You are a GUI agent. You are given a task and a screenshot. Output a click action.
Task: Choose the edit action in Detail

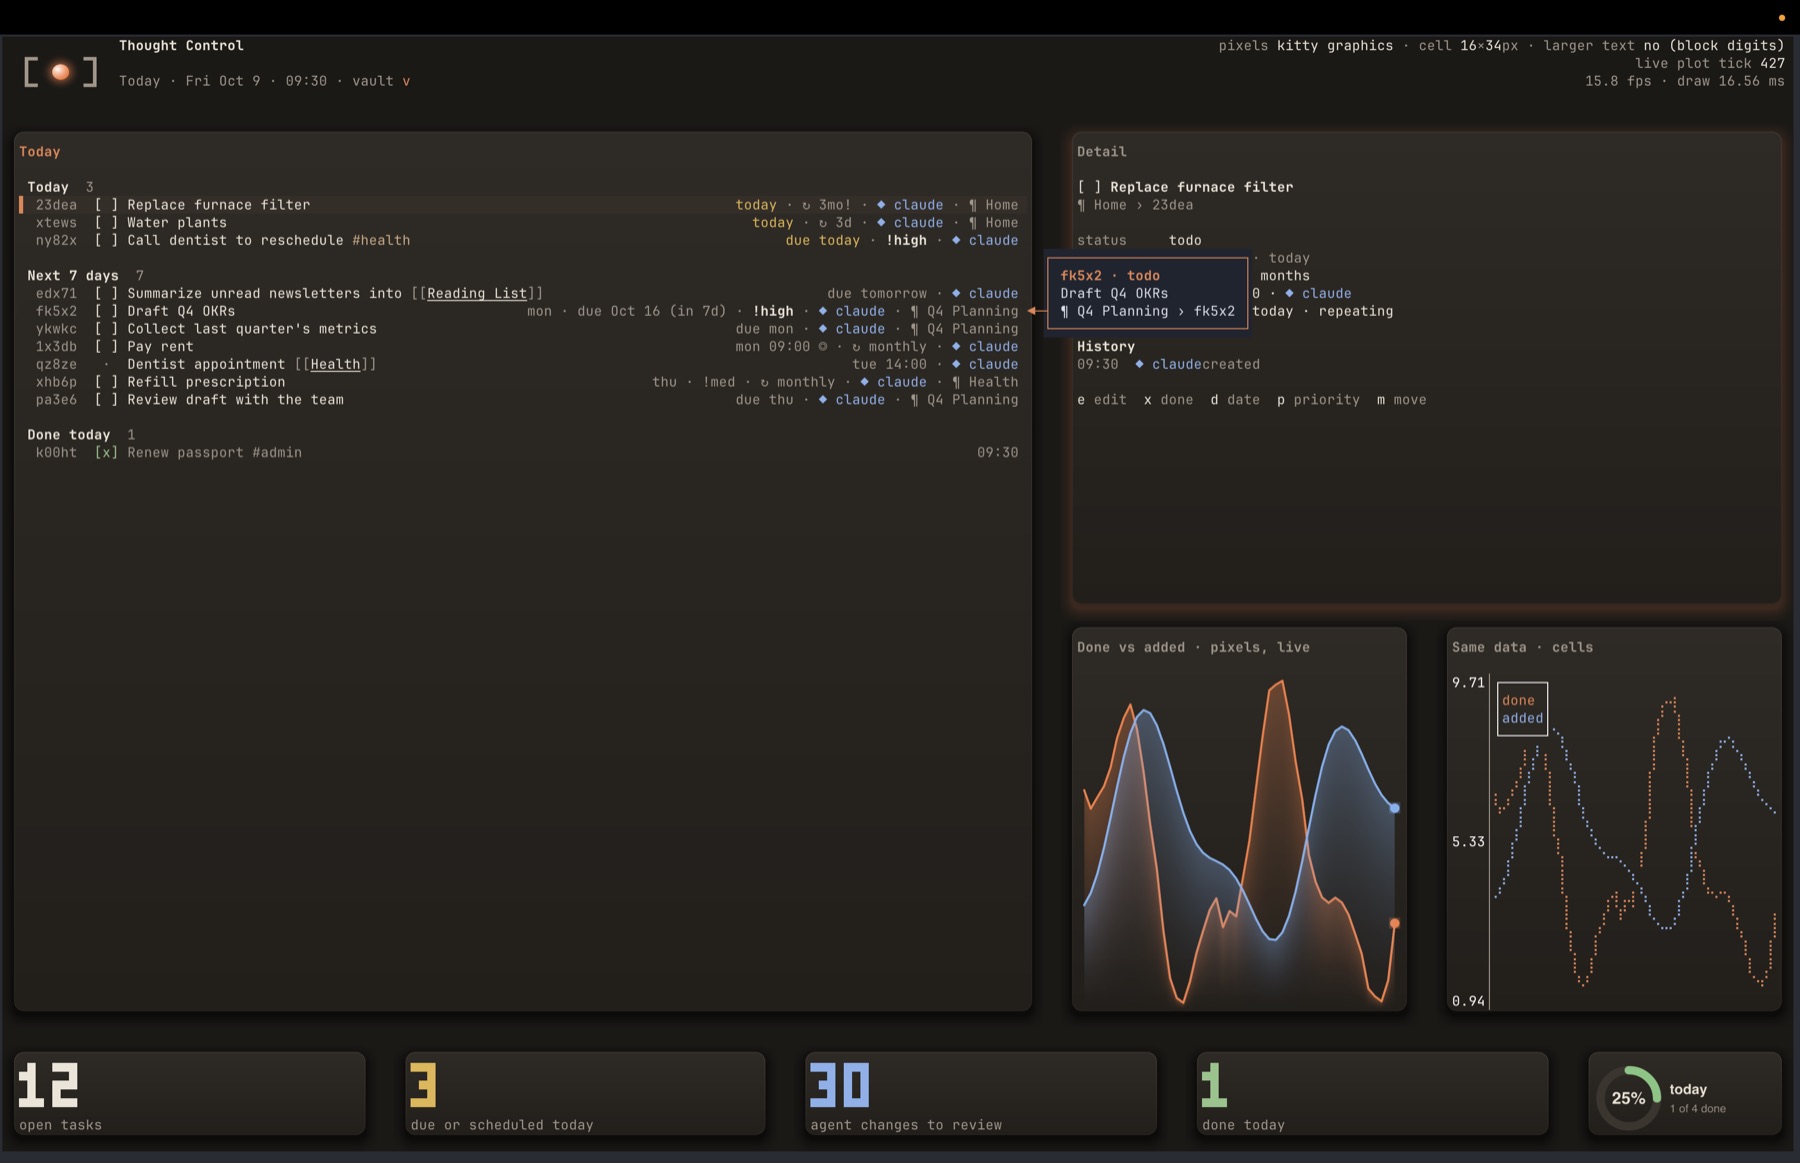coord(1102,399)
